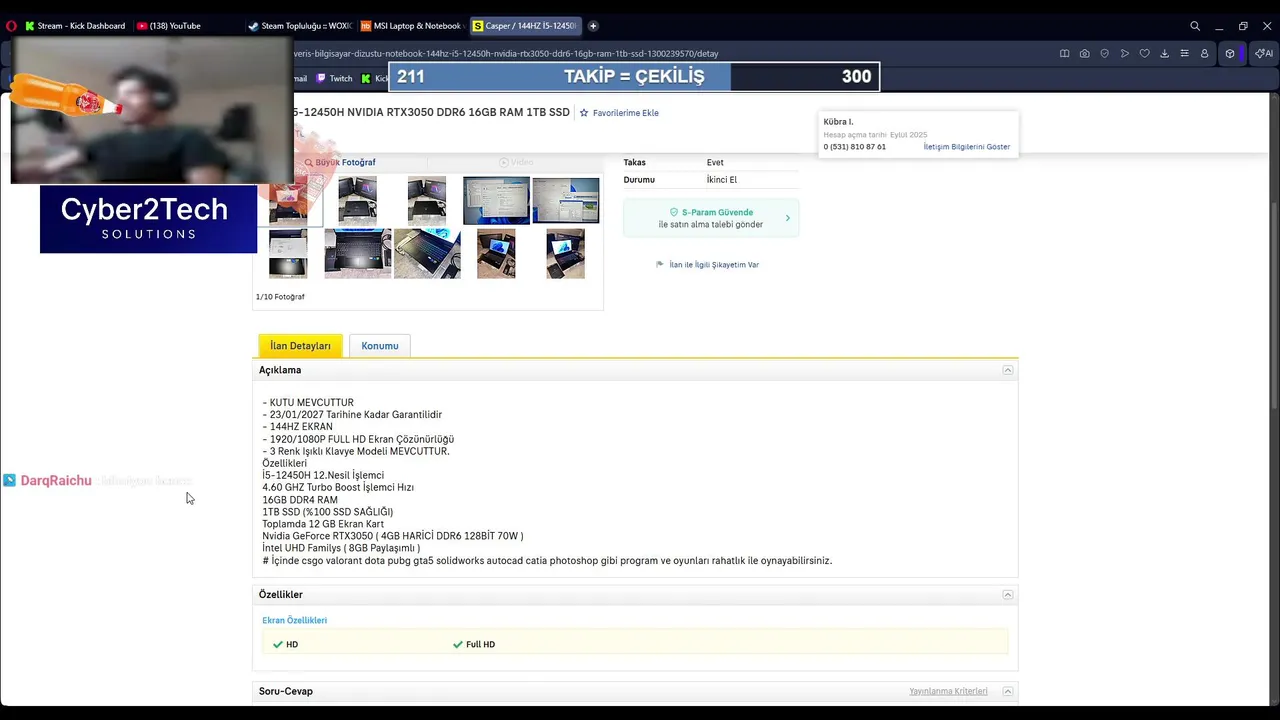This screenshot has height=720, width=1280.
Task: Take a snapshot with the camera icon
Action: (1085, 53)
